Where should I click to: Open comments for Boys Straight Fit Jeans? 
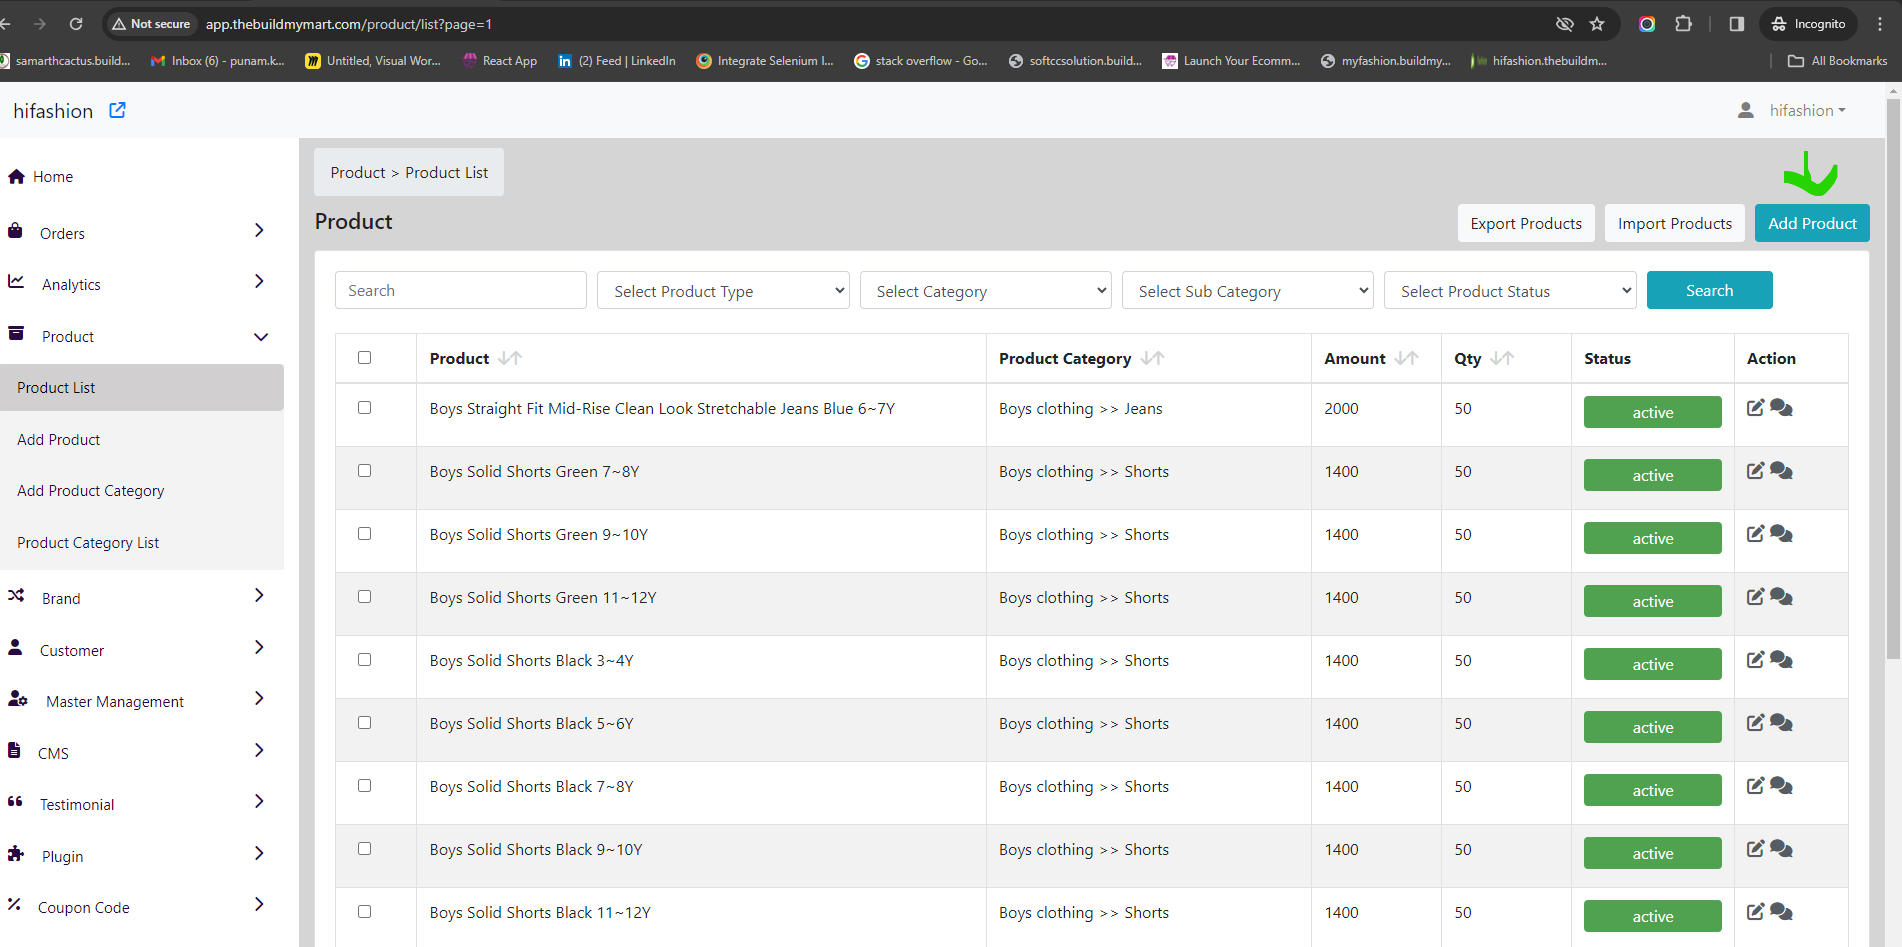(x=1781, y=408)
